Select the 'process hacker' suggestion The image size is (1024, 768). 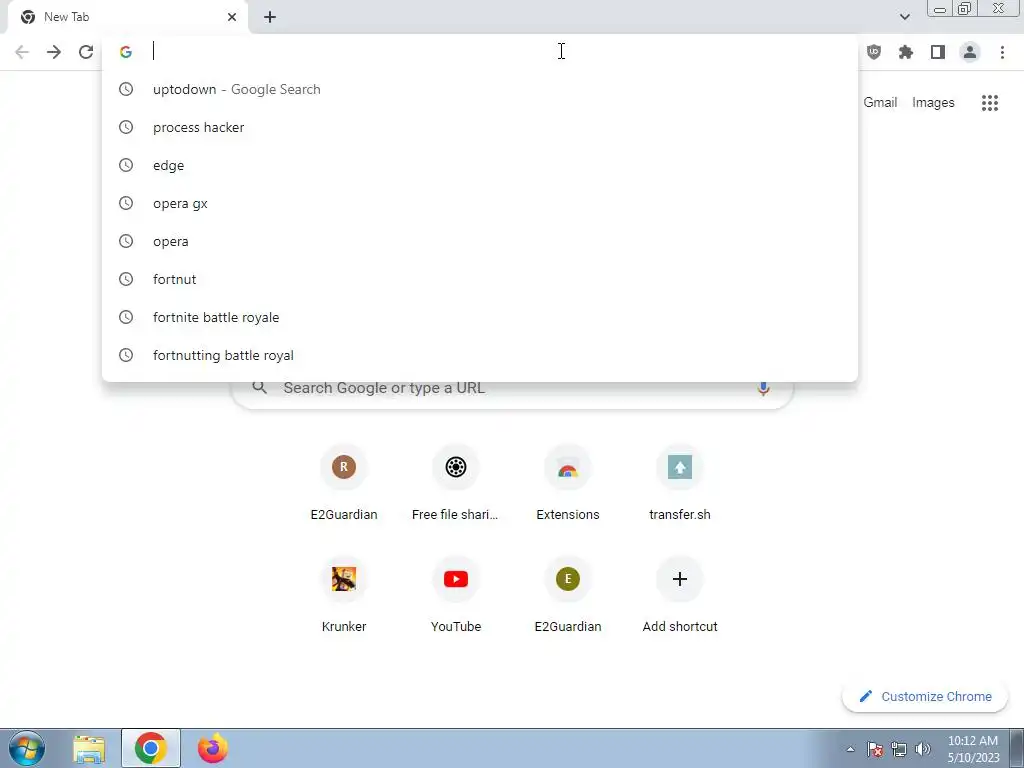[x=480, y=127]
